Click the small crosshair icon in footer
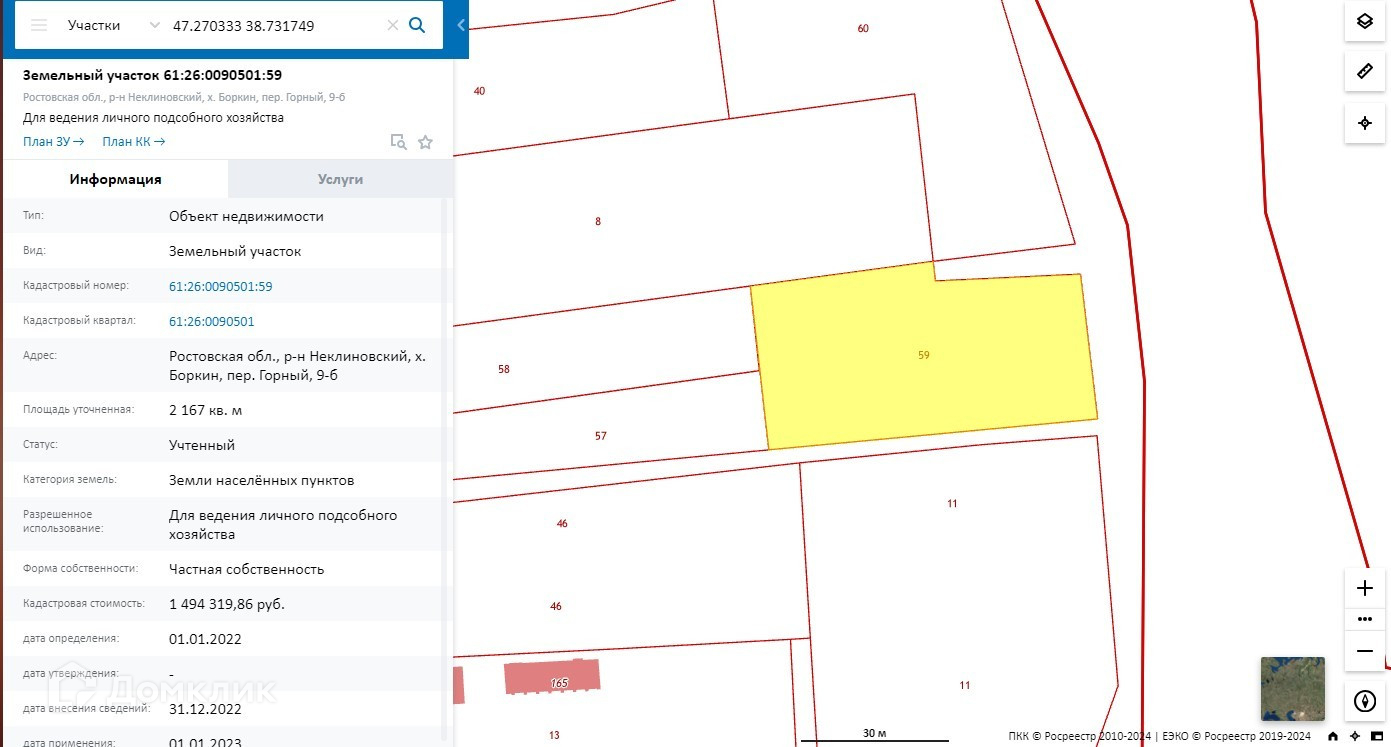The height and width of the screenshot is (747, 1391). tap(1355, 736)
